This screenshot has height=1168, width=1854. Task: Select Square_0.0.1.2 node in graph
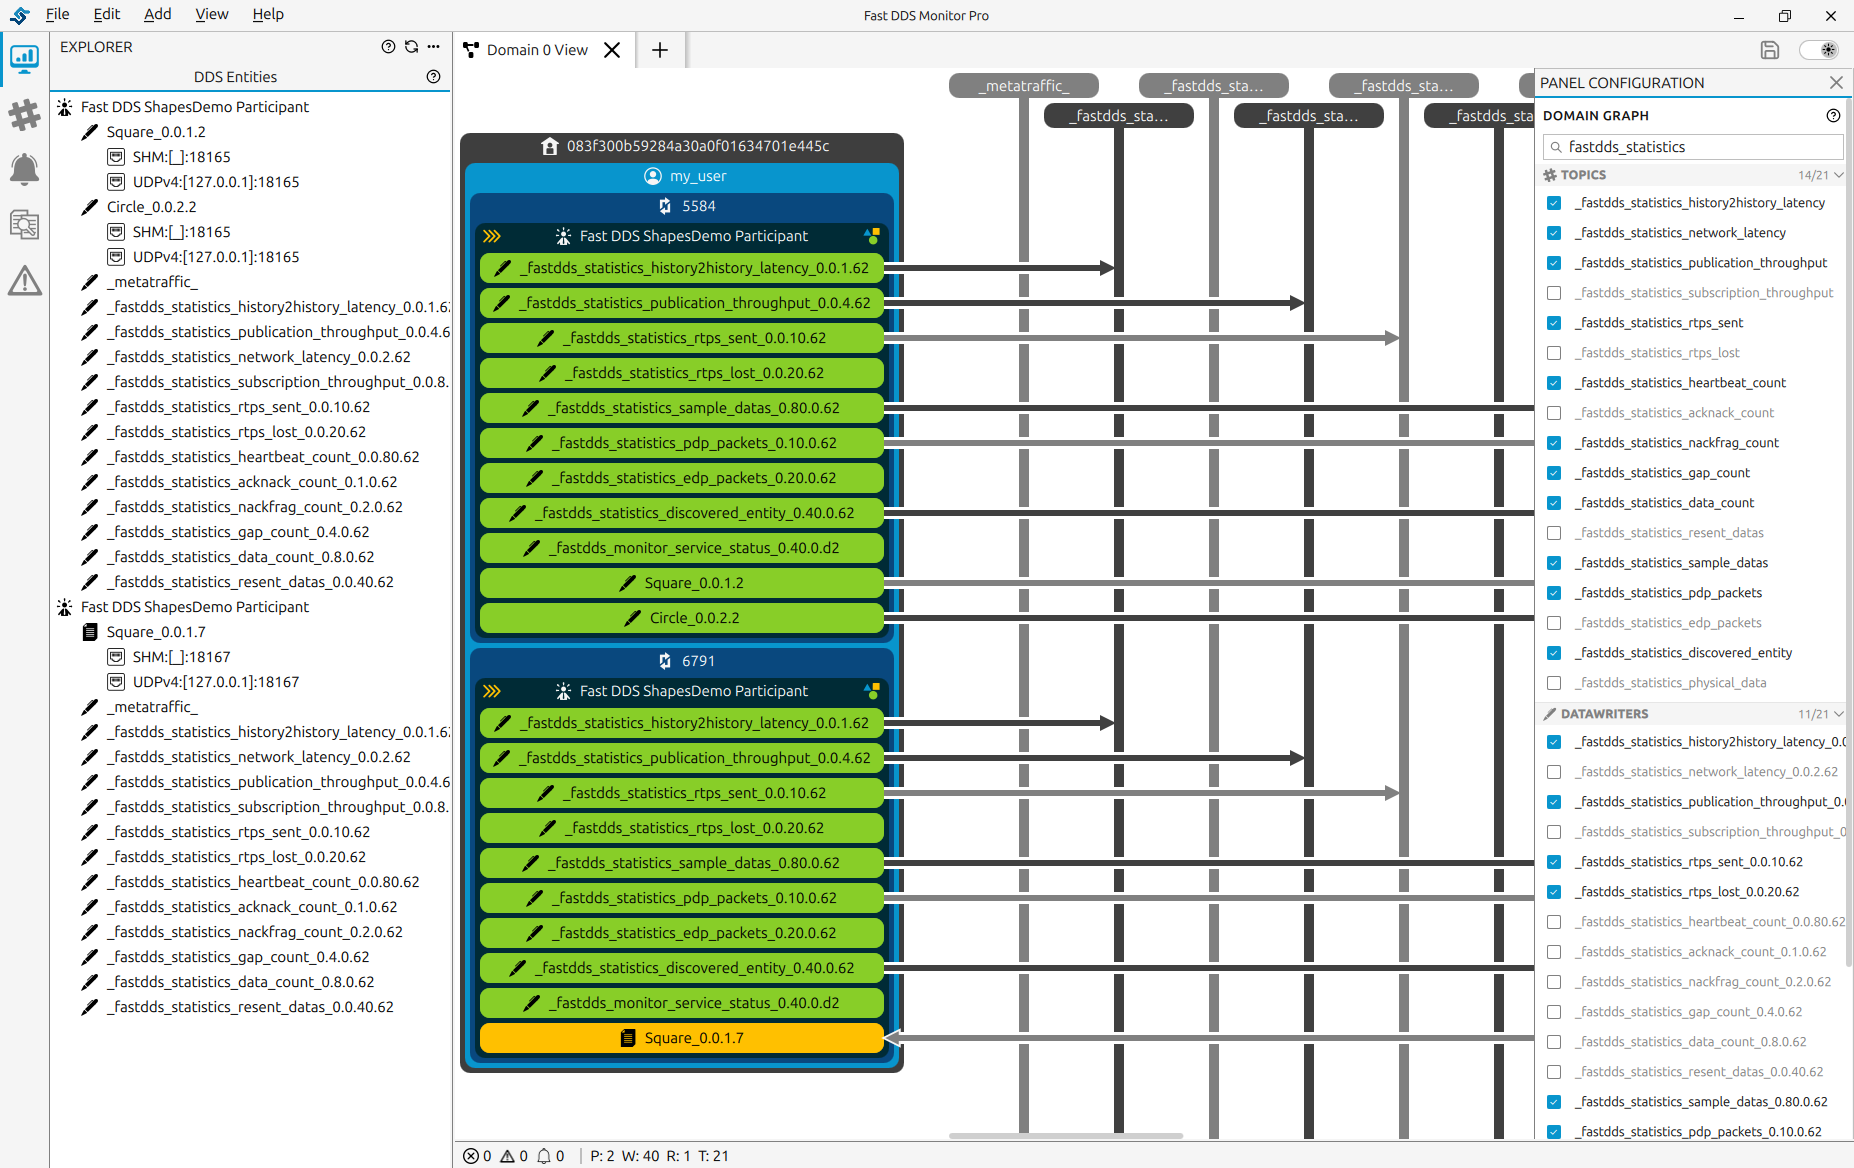point(682,583)
